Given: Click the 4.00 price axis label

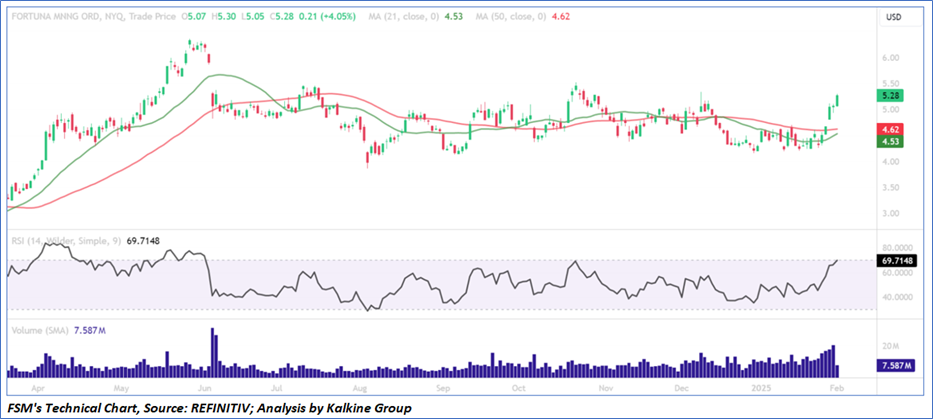Looking at the screenshot, I should click(891, 162).
